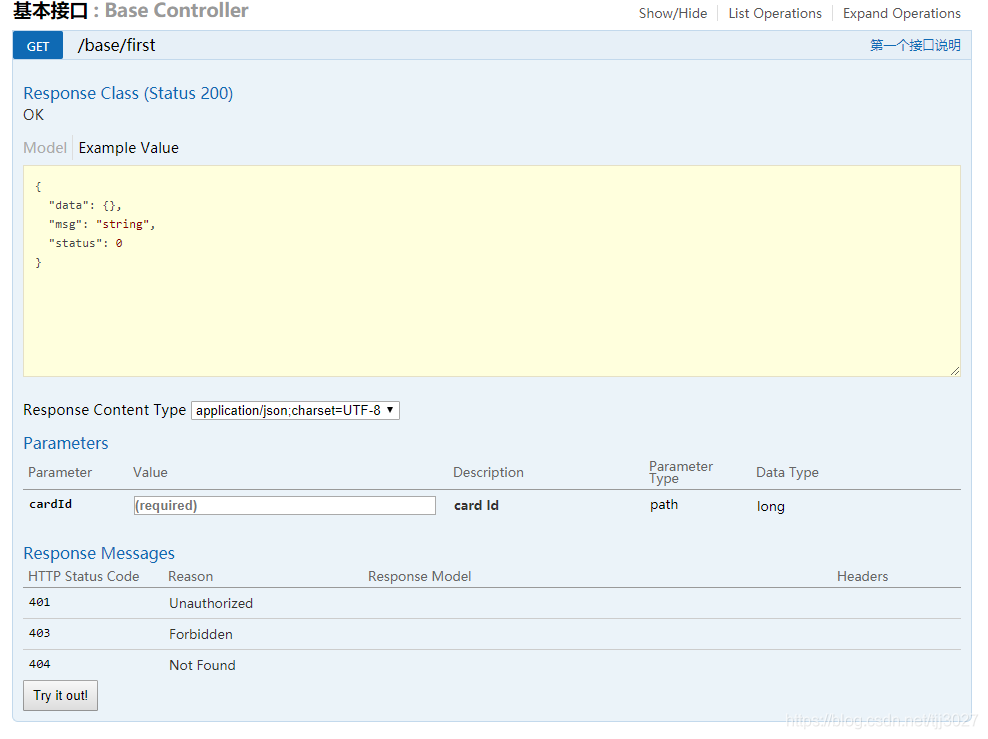Focus the cardId required value field
The width and height of the screenshot is (988, 739).
(x=284, y=505)
